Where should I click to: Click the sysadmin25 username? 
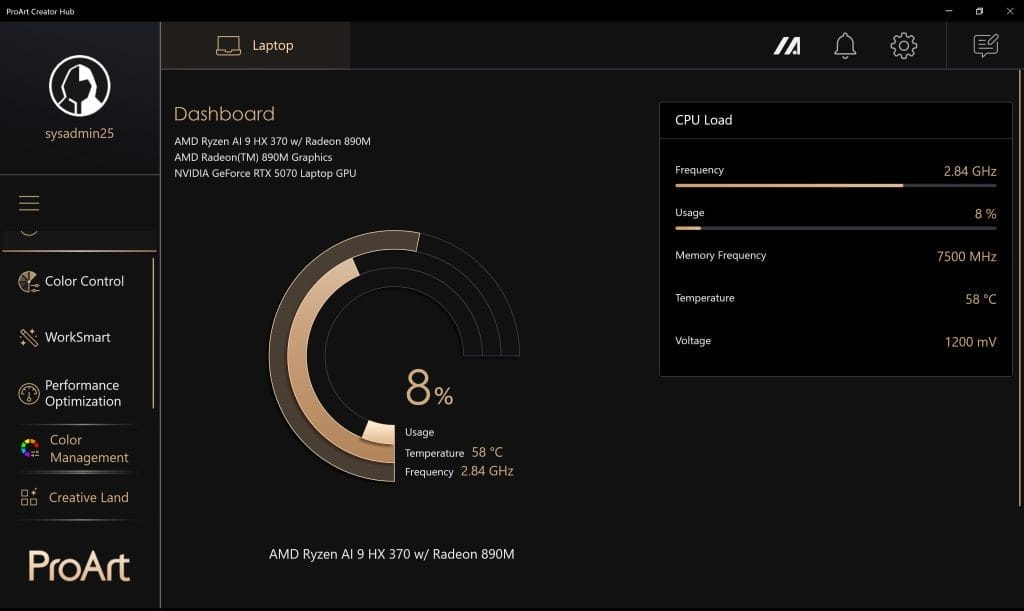[80, 133]
